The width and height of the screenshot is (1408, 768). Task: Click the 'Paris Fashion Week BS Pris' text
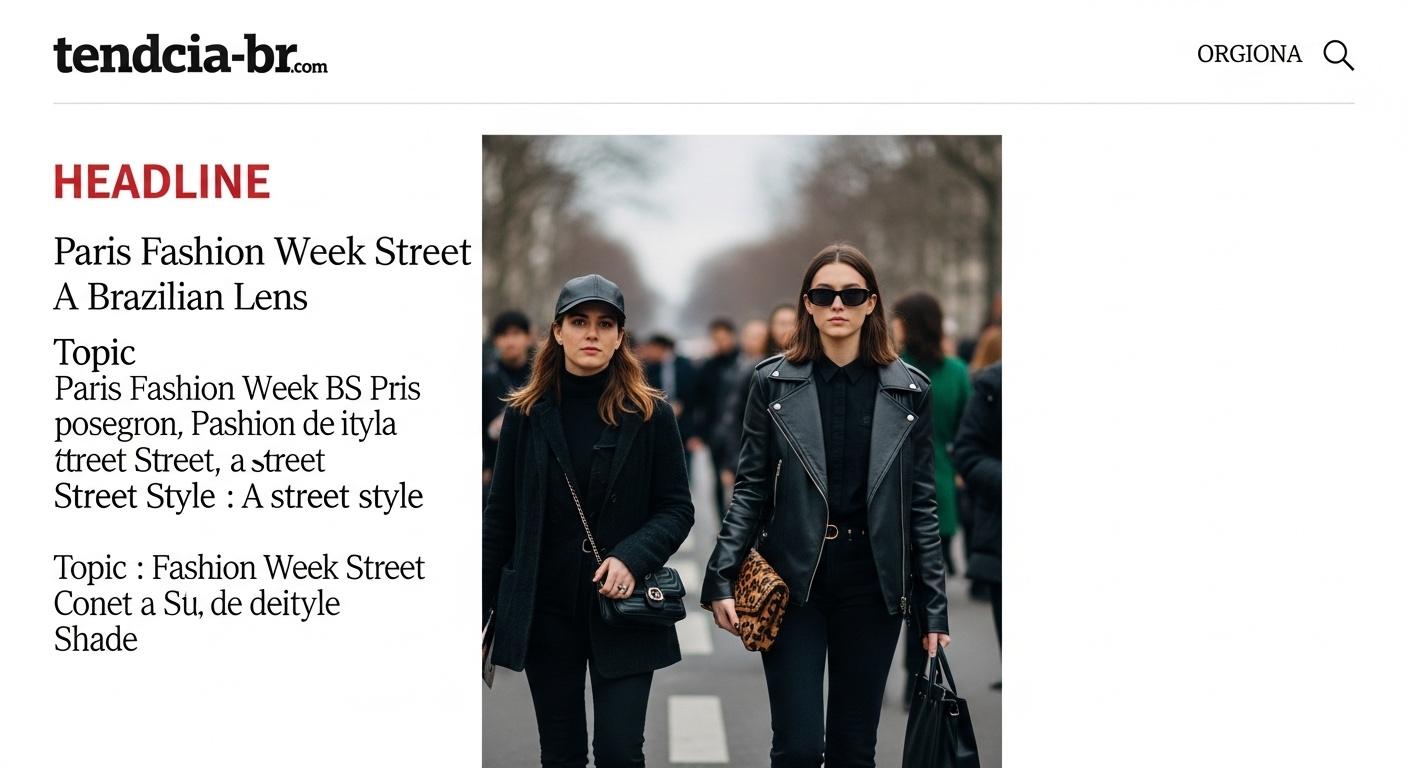(x=237, y=388)
